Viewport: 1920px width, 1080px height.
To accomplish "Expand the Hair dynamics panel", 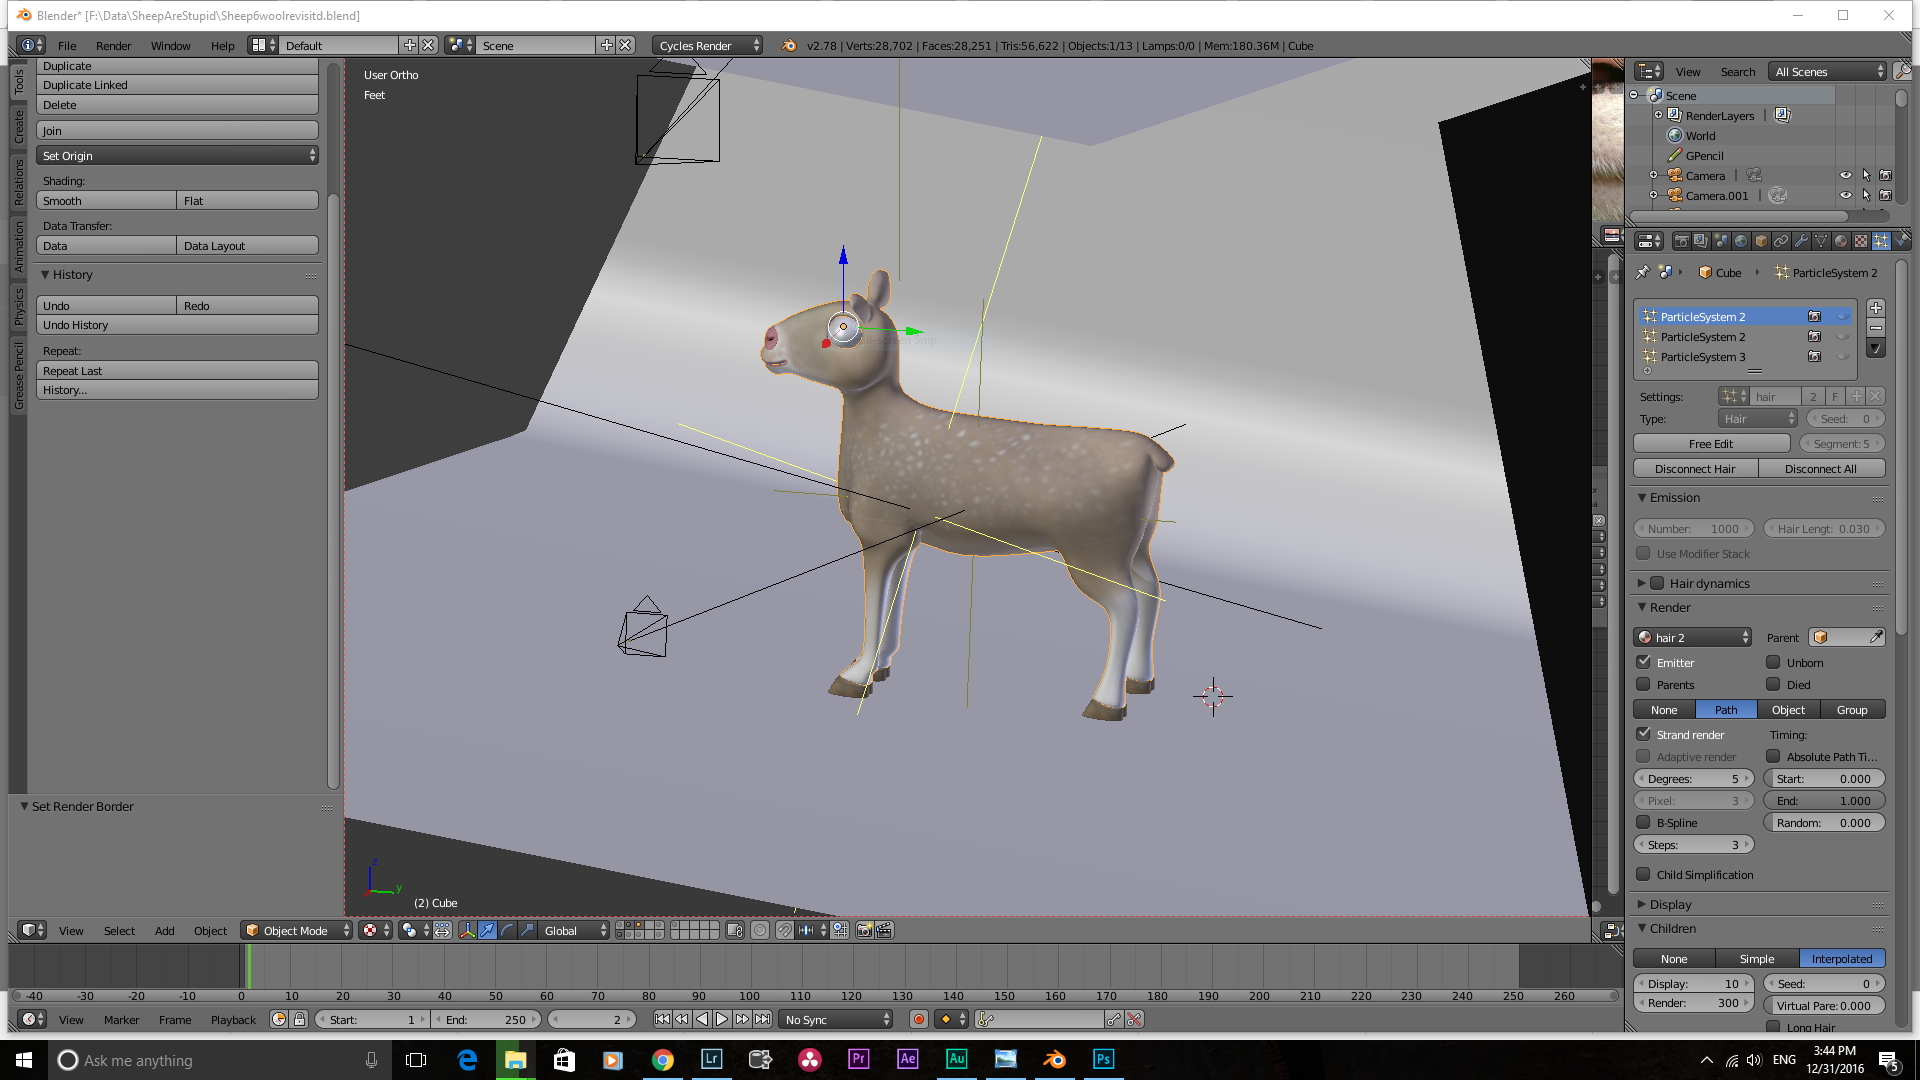I will coord(1641,583).
